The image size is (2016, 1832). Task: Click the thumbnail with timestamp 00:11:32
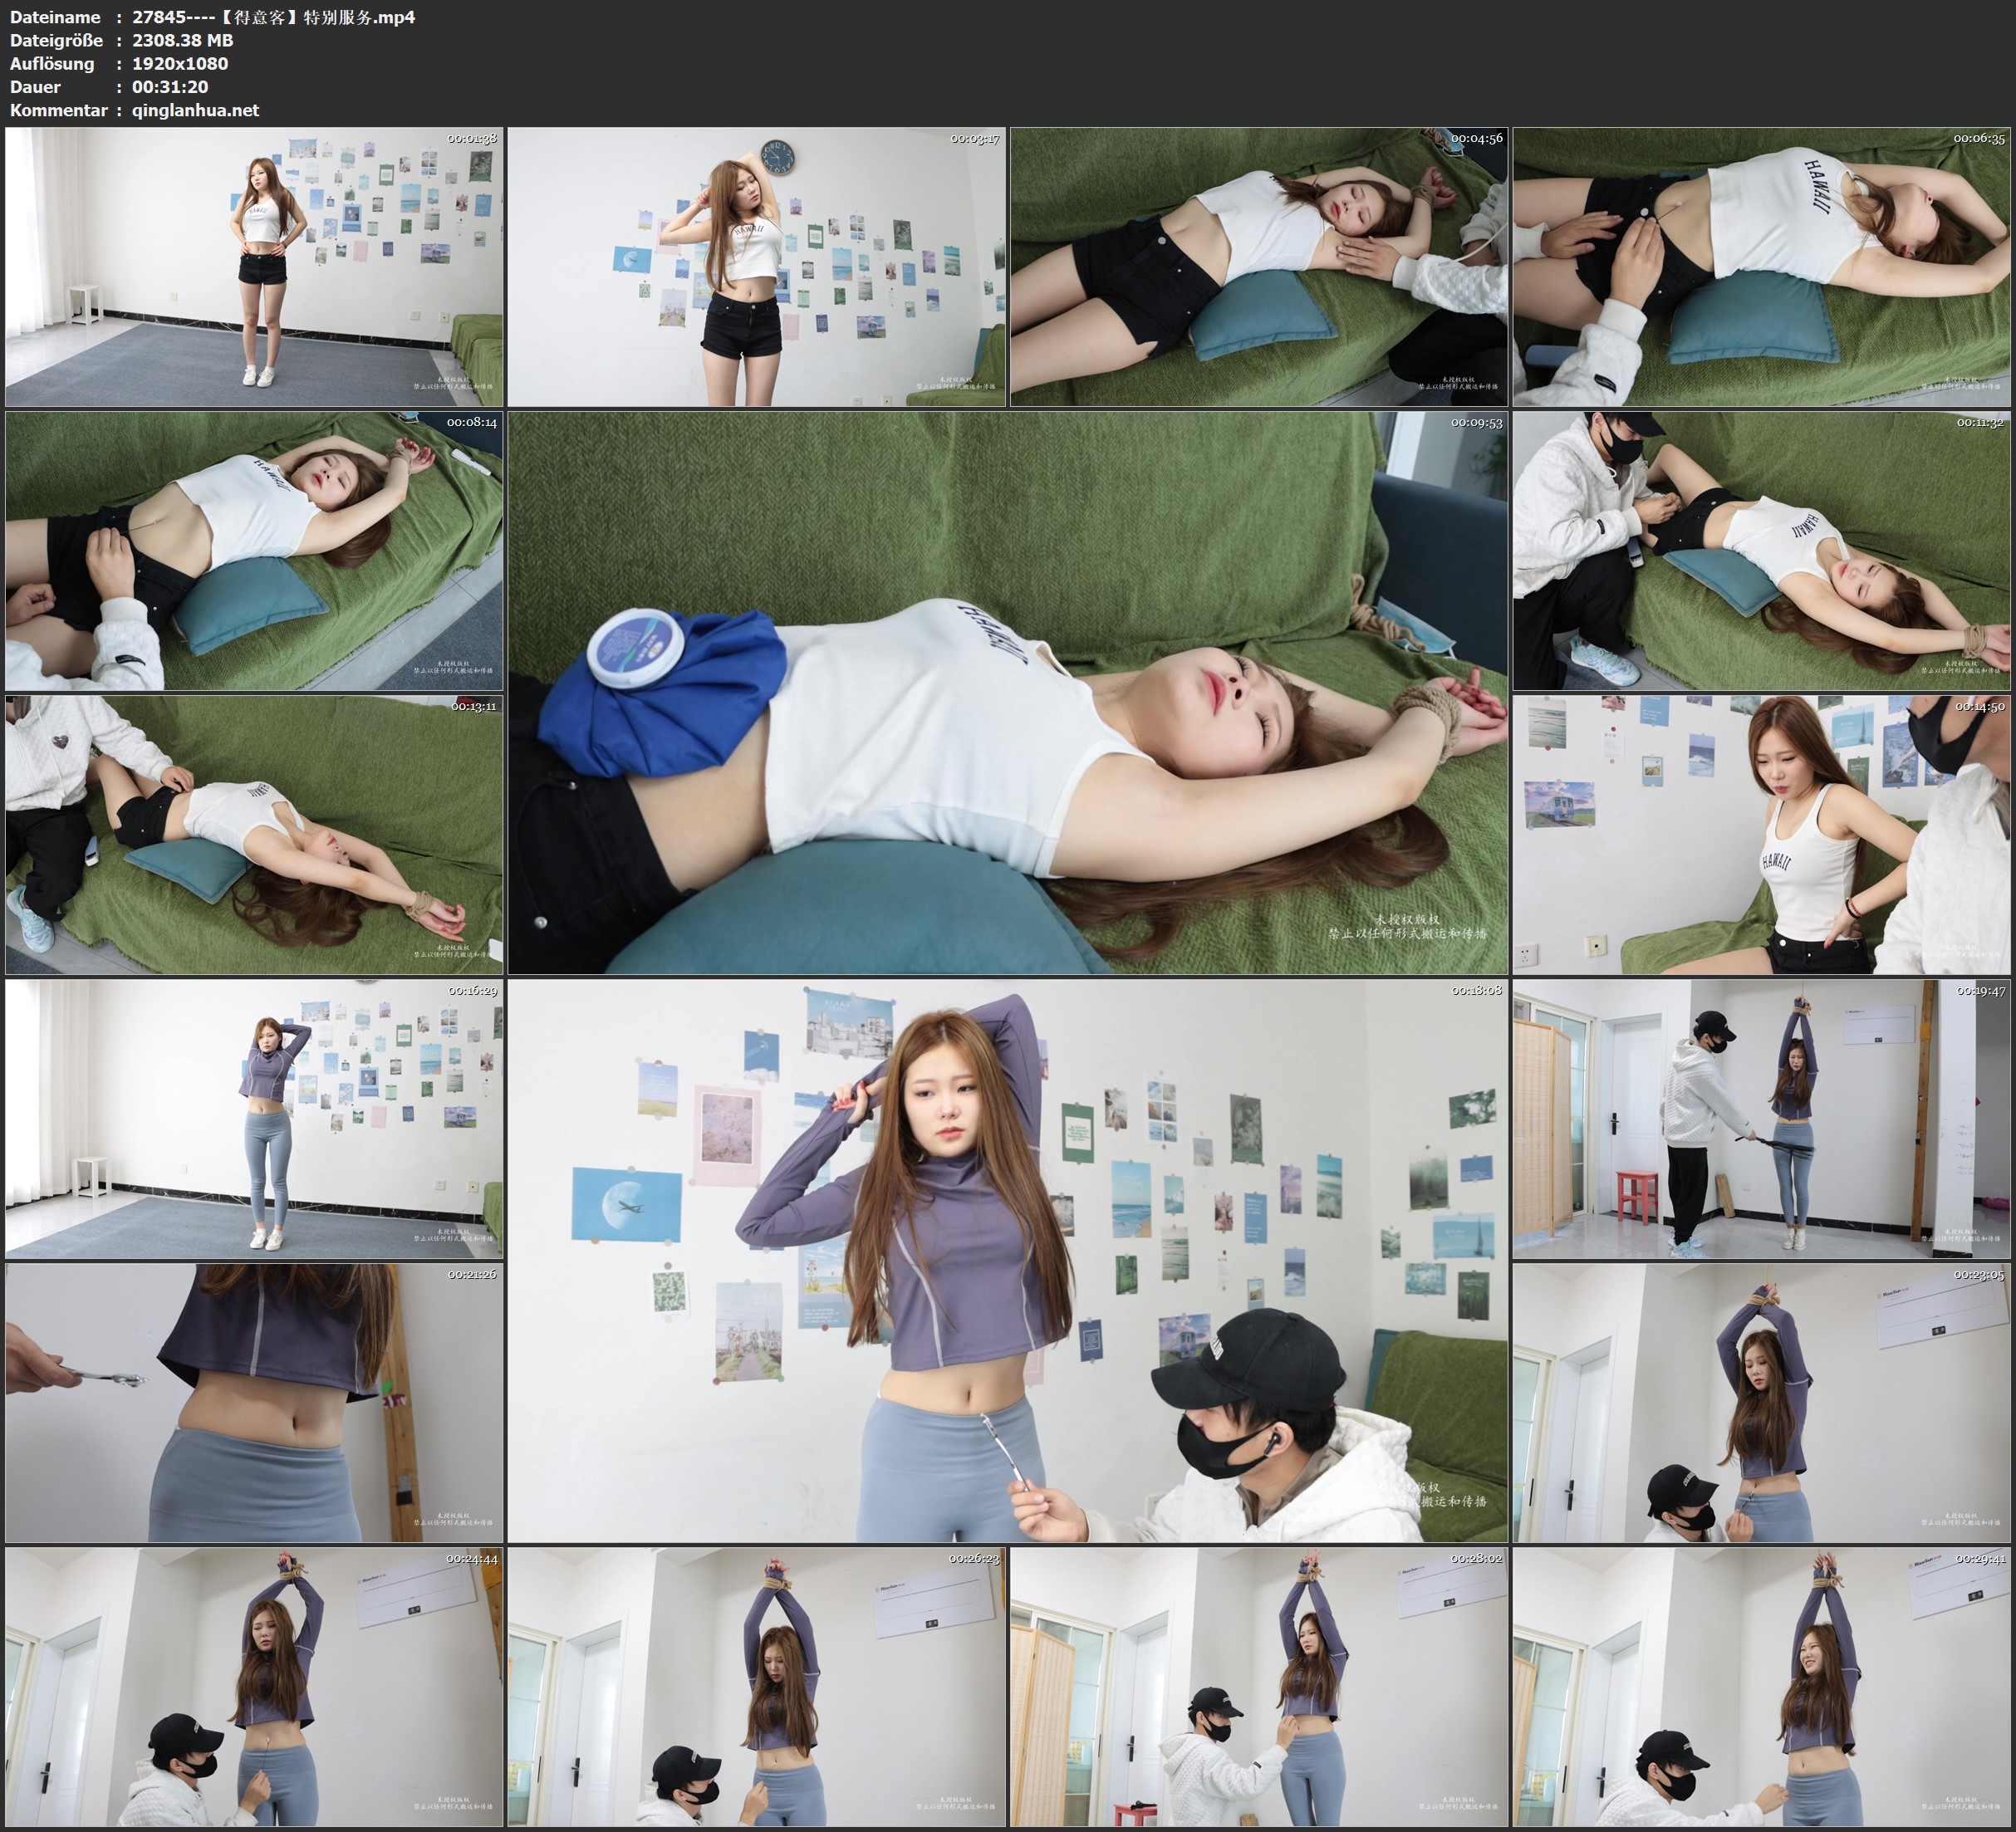1761,550
